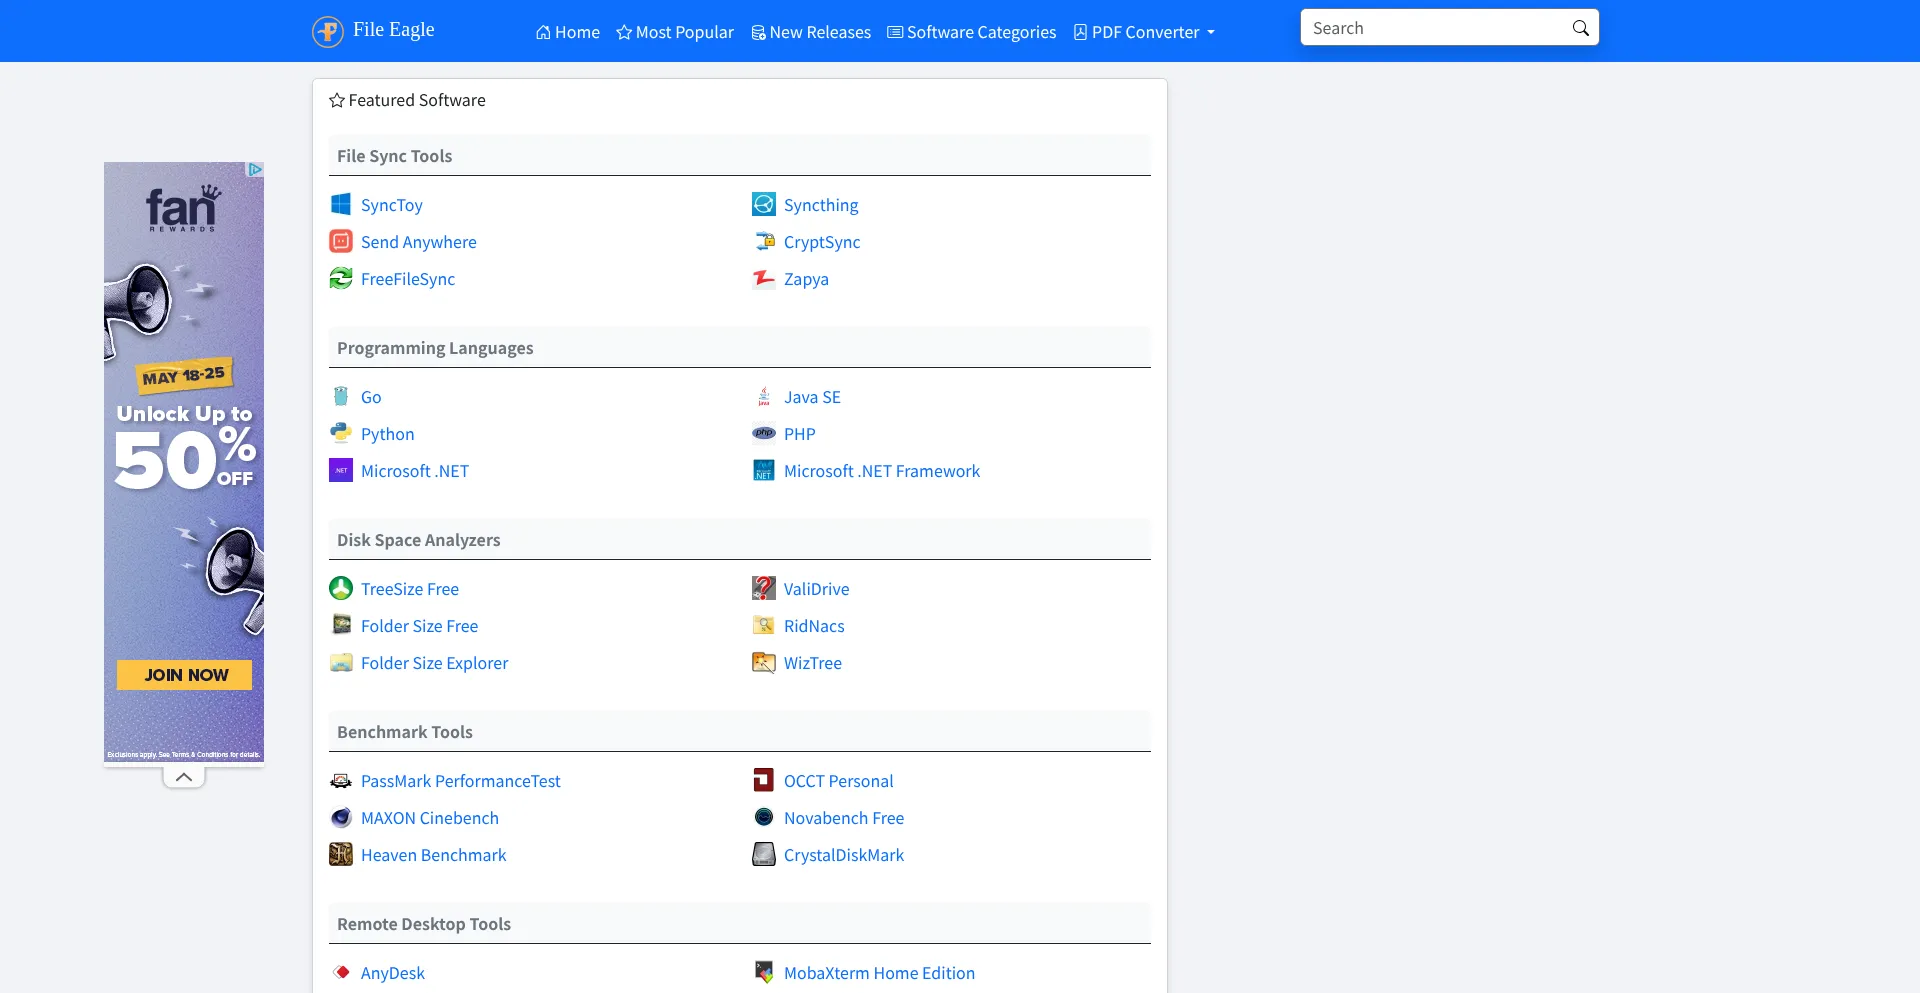Image resolution: width=1920 pixels, height=993 pixels.
Task: Click the FreeFileSync green arrows icon
Action: coord(341,278)
